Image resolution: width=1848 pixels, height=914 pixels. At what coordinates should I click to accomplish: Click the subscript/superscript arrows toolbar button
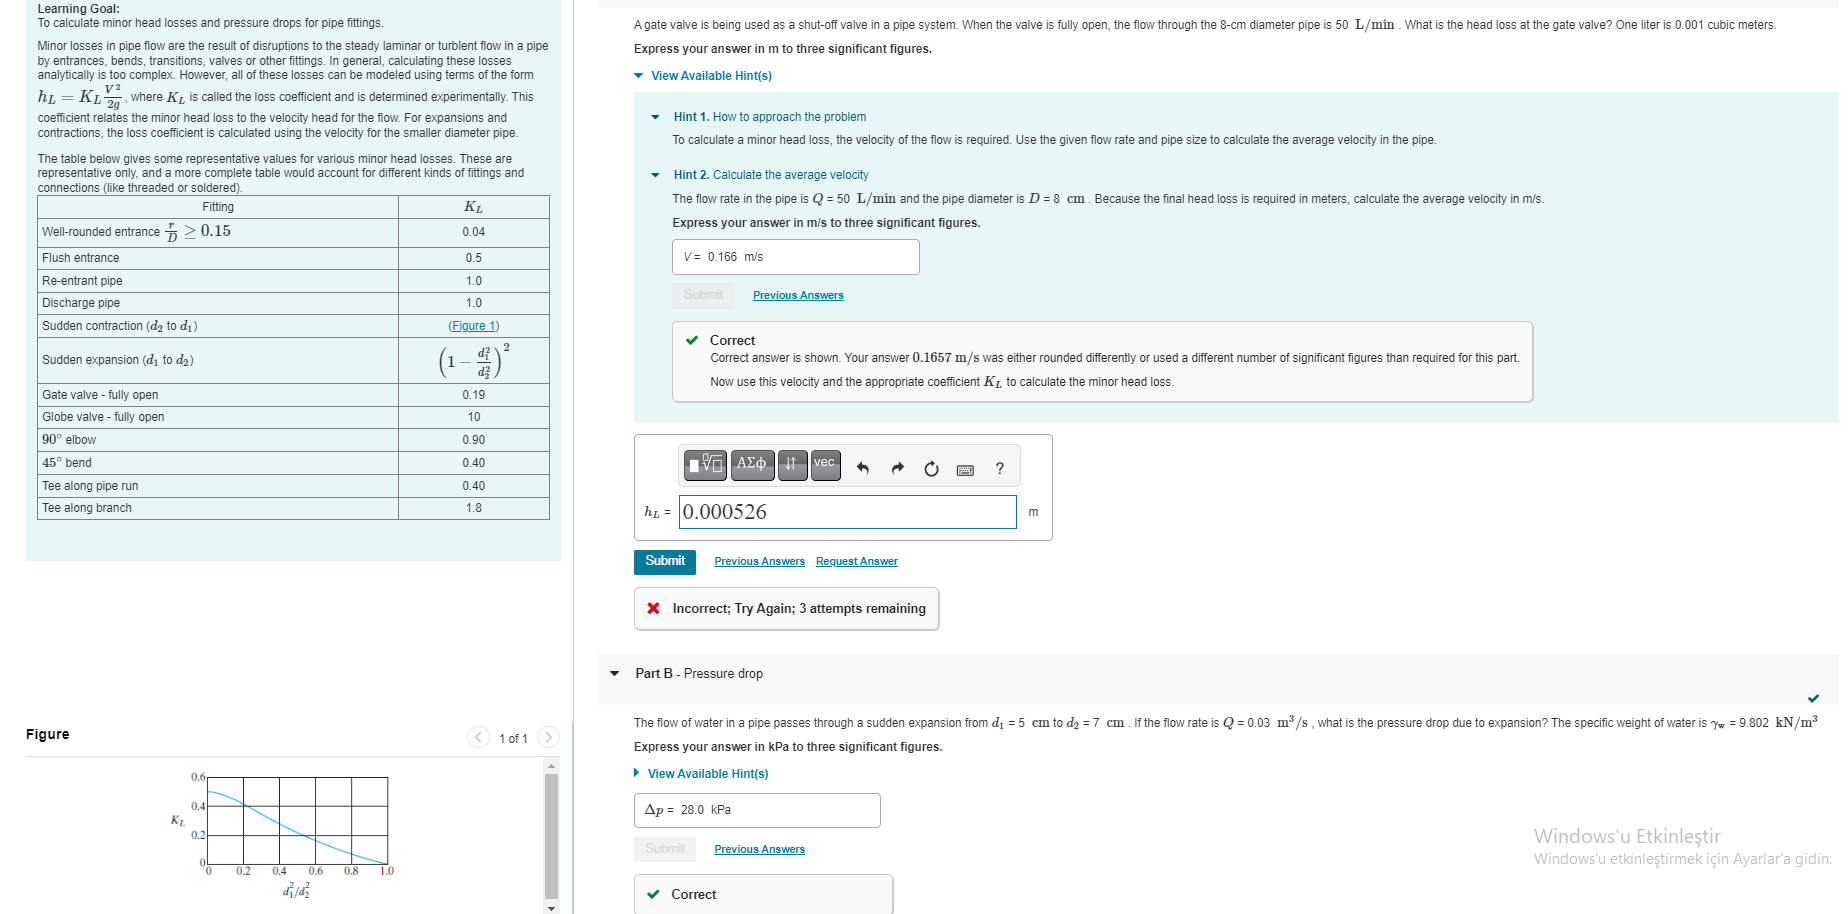click(x=792, y=465)
